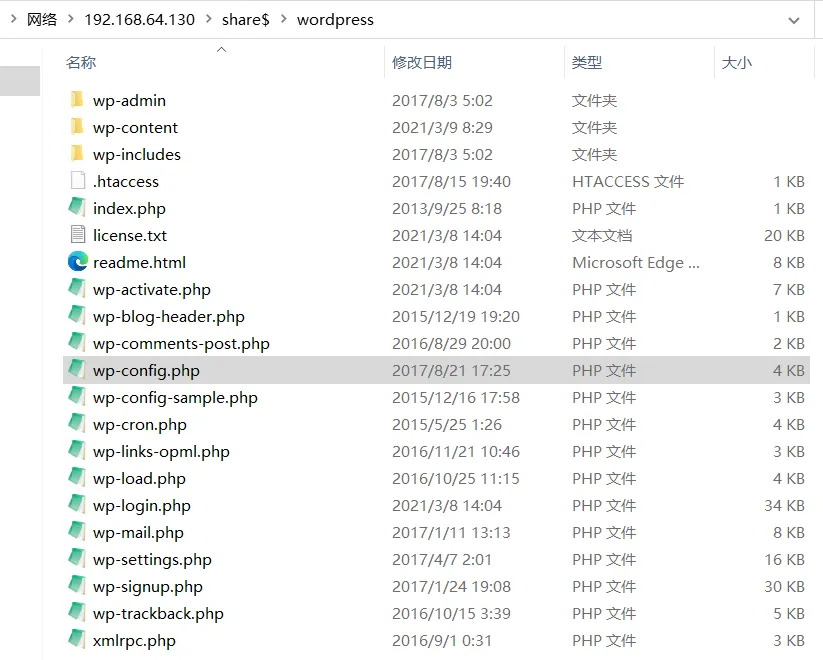
Task: Click wordpress in the breadcrumb path
Action: 335,19
